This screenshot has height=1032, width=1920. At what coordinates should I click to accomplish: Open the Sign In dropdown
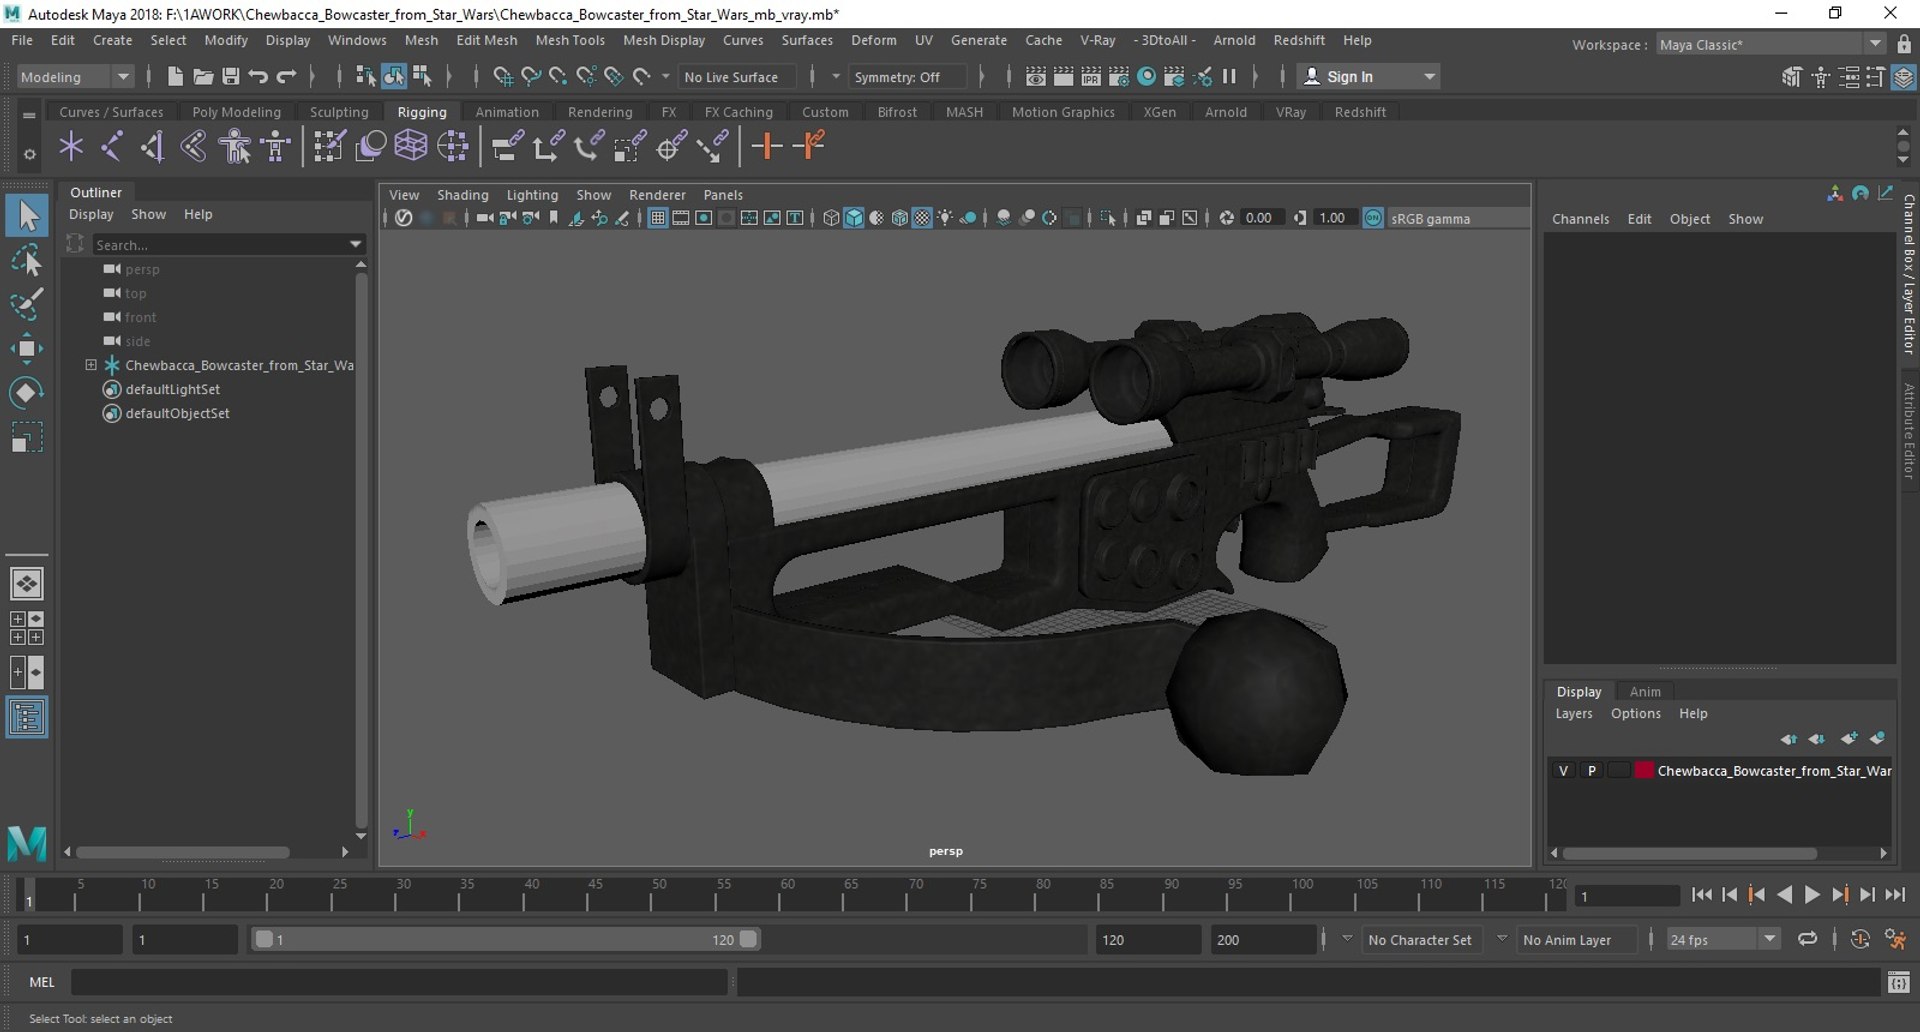coord(1368,76)
